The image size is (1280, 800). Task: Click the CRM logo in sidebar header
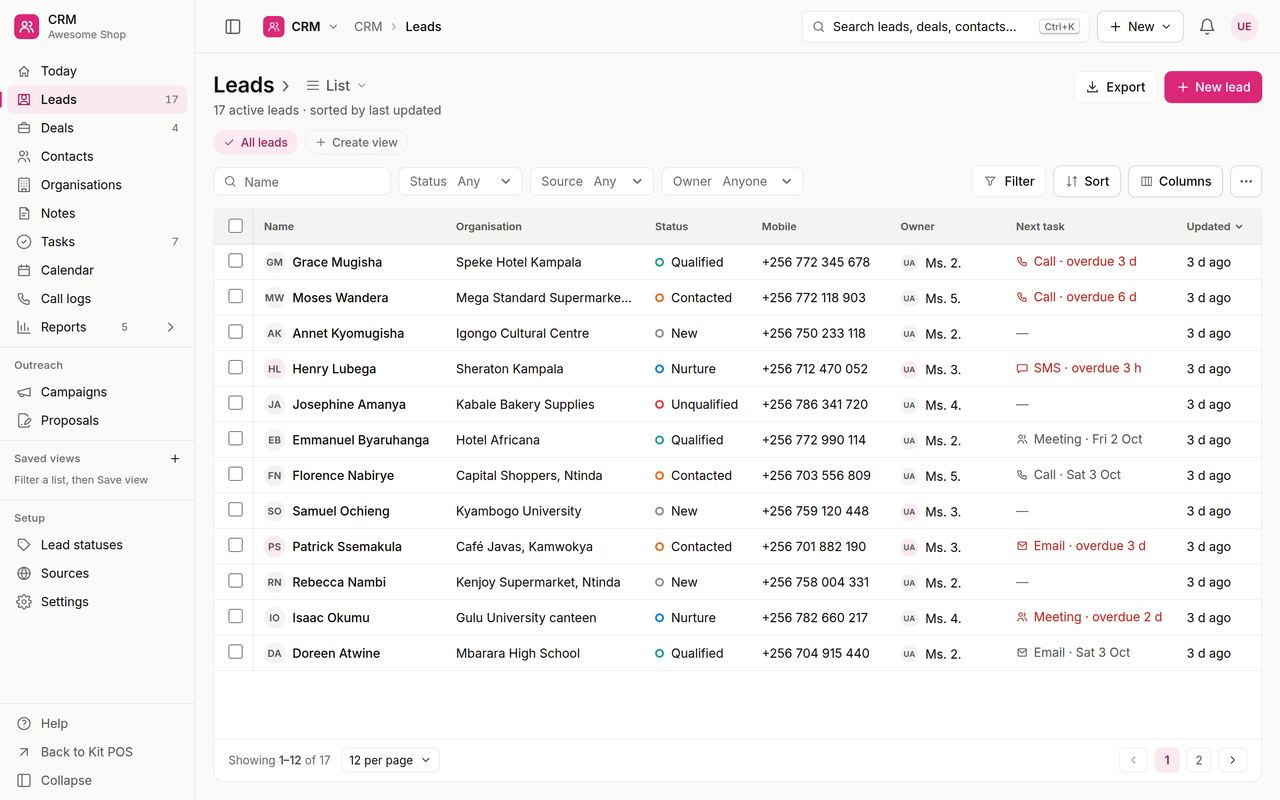coord(26,27)
